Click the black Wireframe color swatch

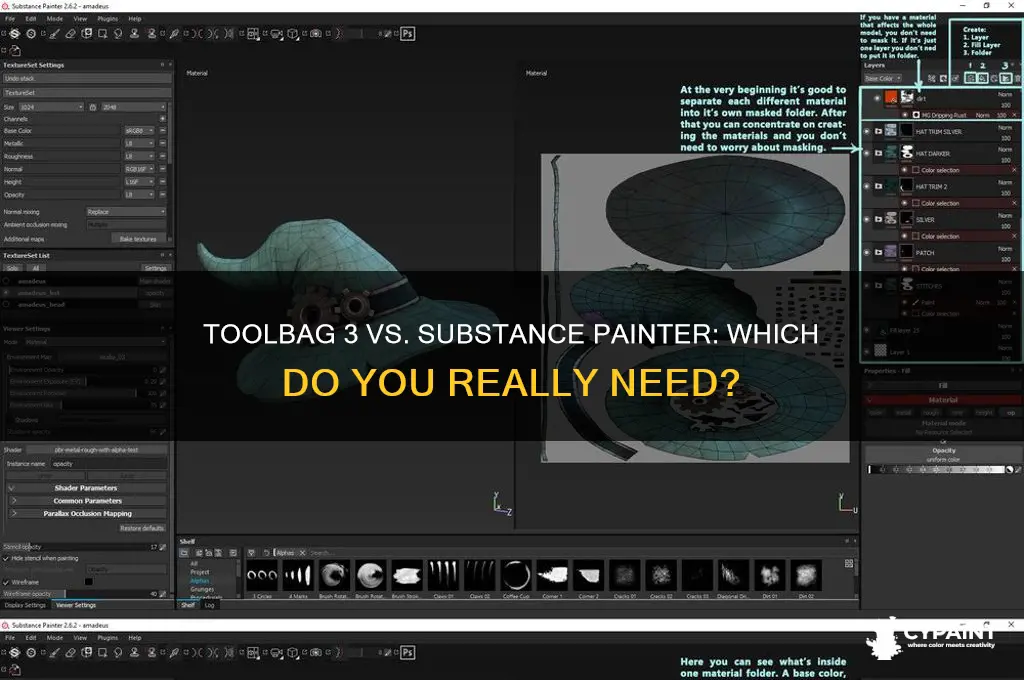(x=88, y=582)
